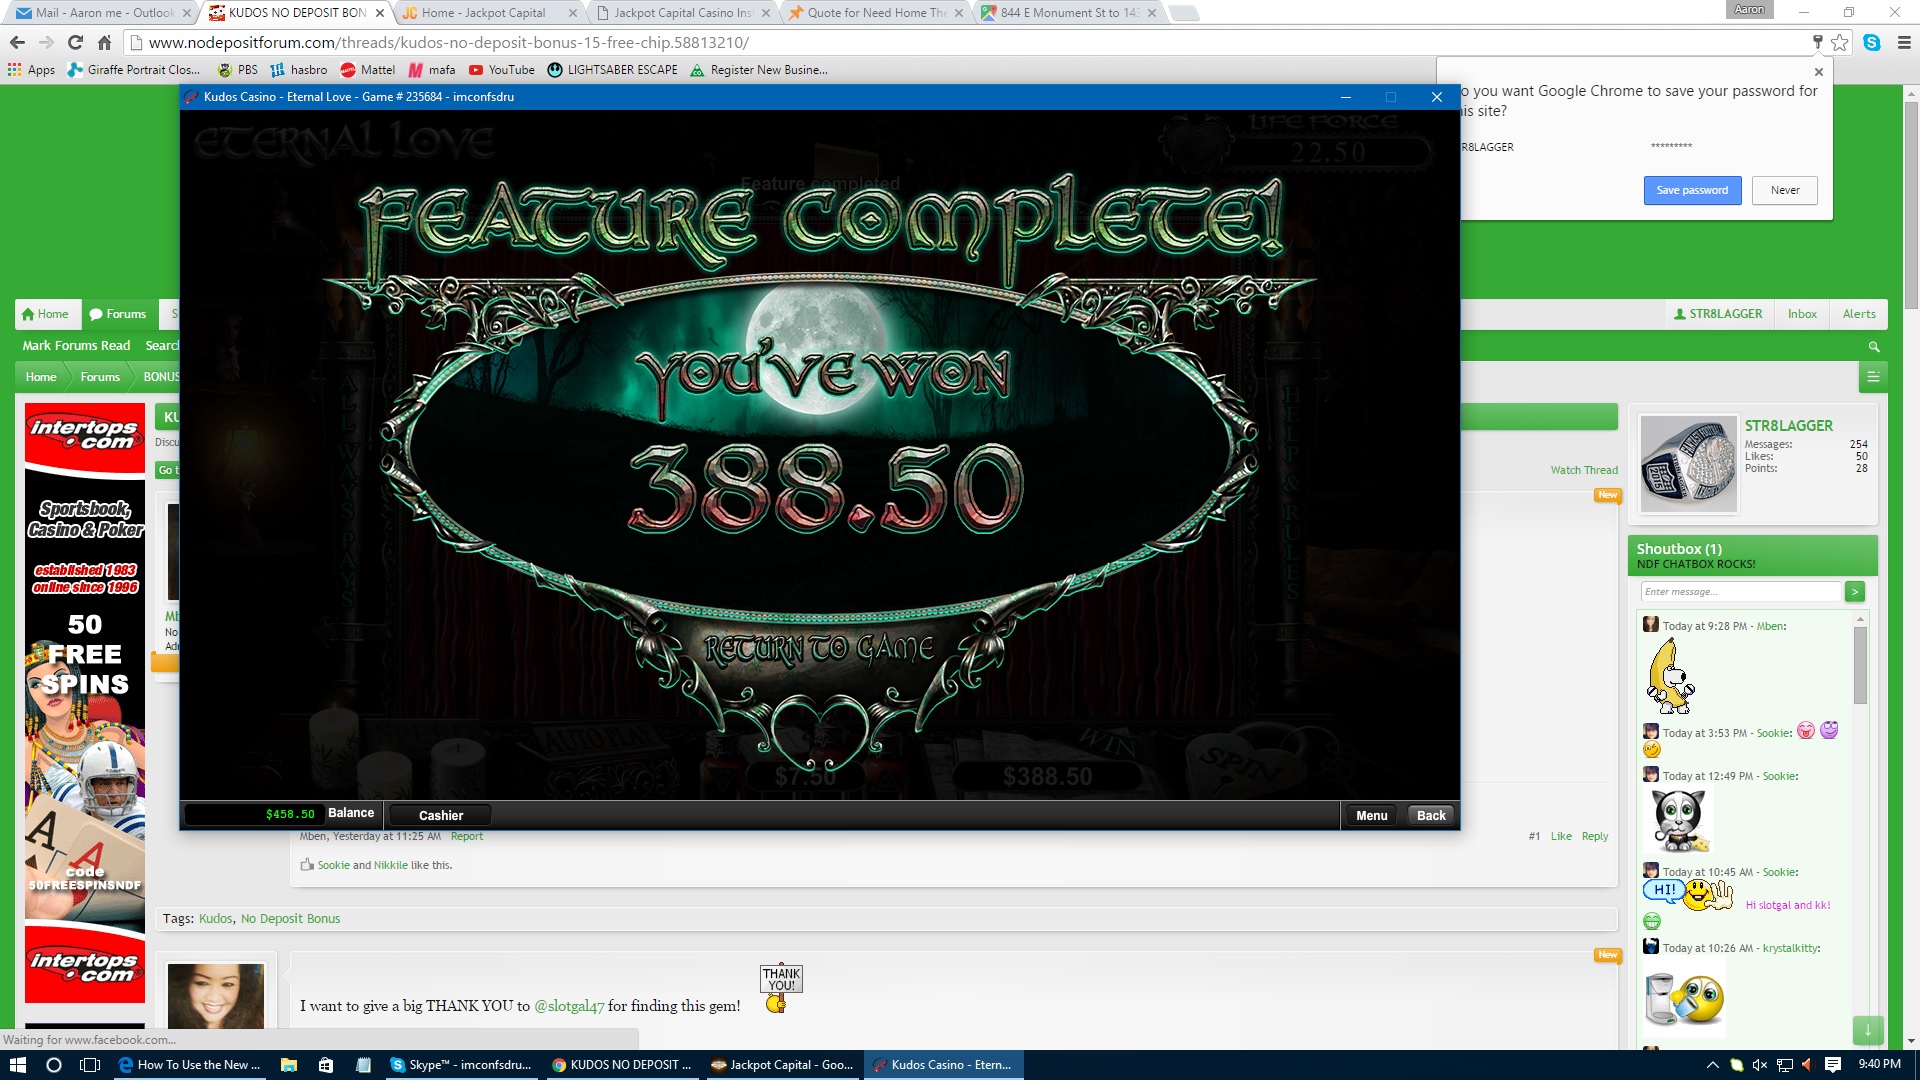Click the Nikkile liker link
The width and height of the screenshot is (1920, 1080).
point(391,866)
